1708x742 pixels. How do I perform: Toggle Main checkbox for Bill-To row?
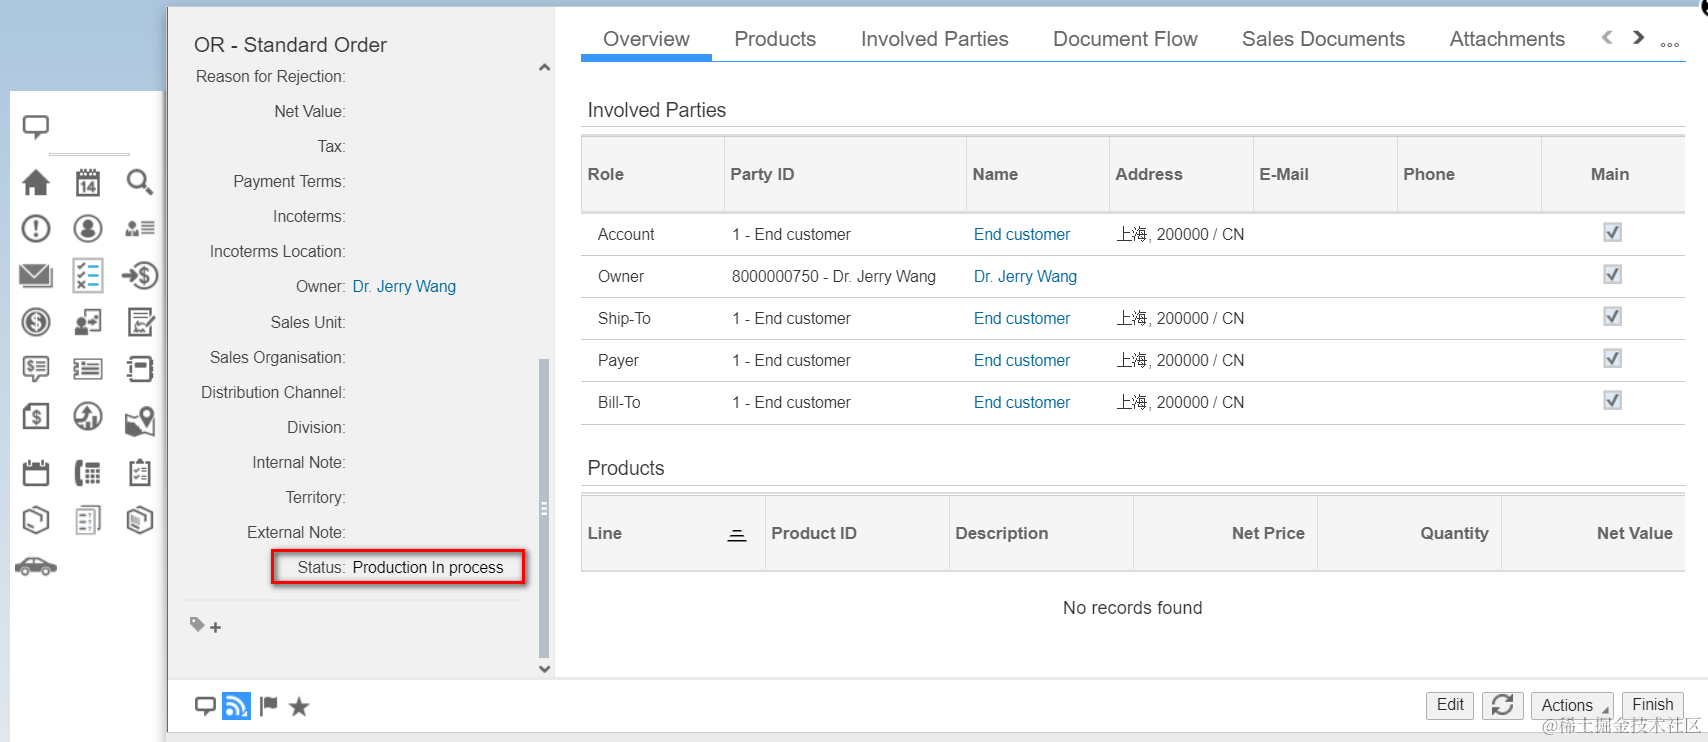[x=1612, y=401]
